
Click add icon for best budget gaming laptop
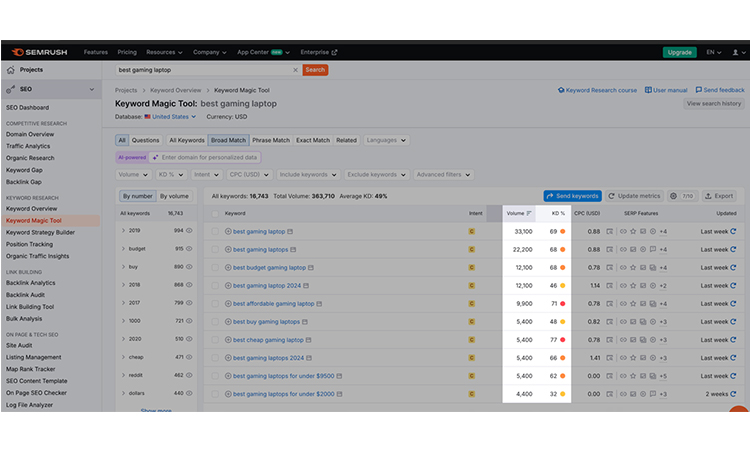pos(228,268)
